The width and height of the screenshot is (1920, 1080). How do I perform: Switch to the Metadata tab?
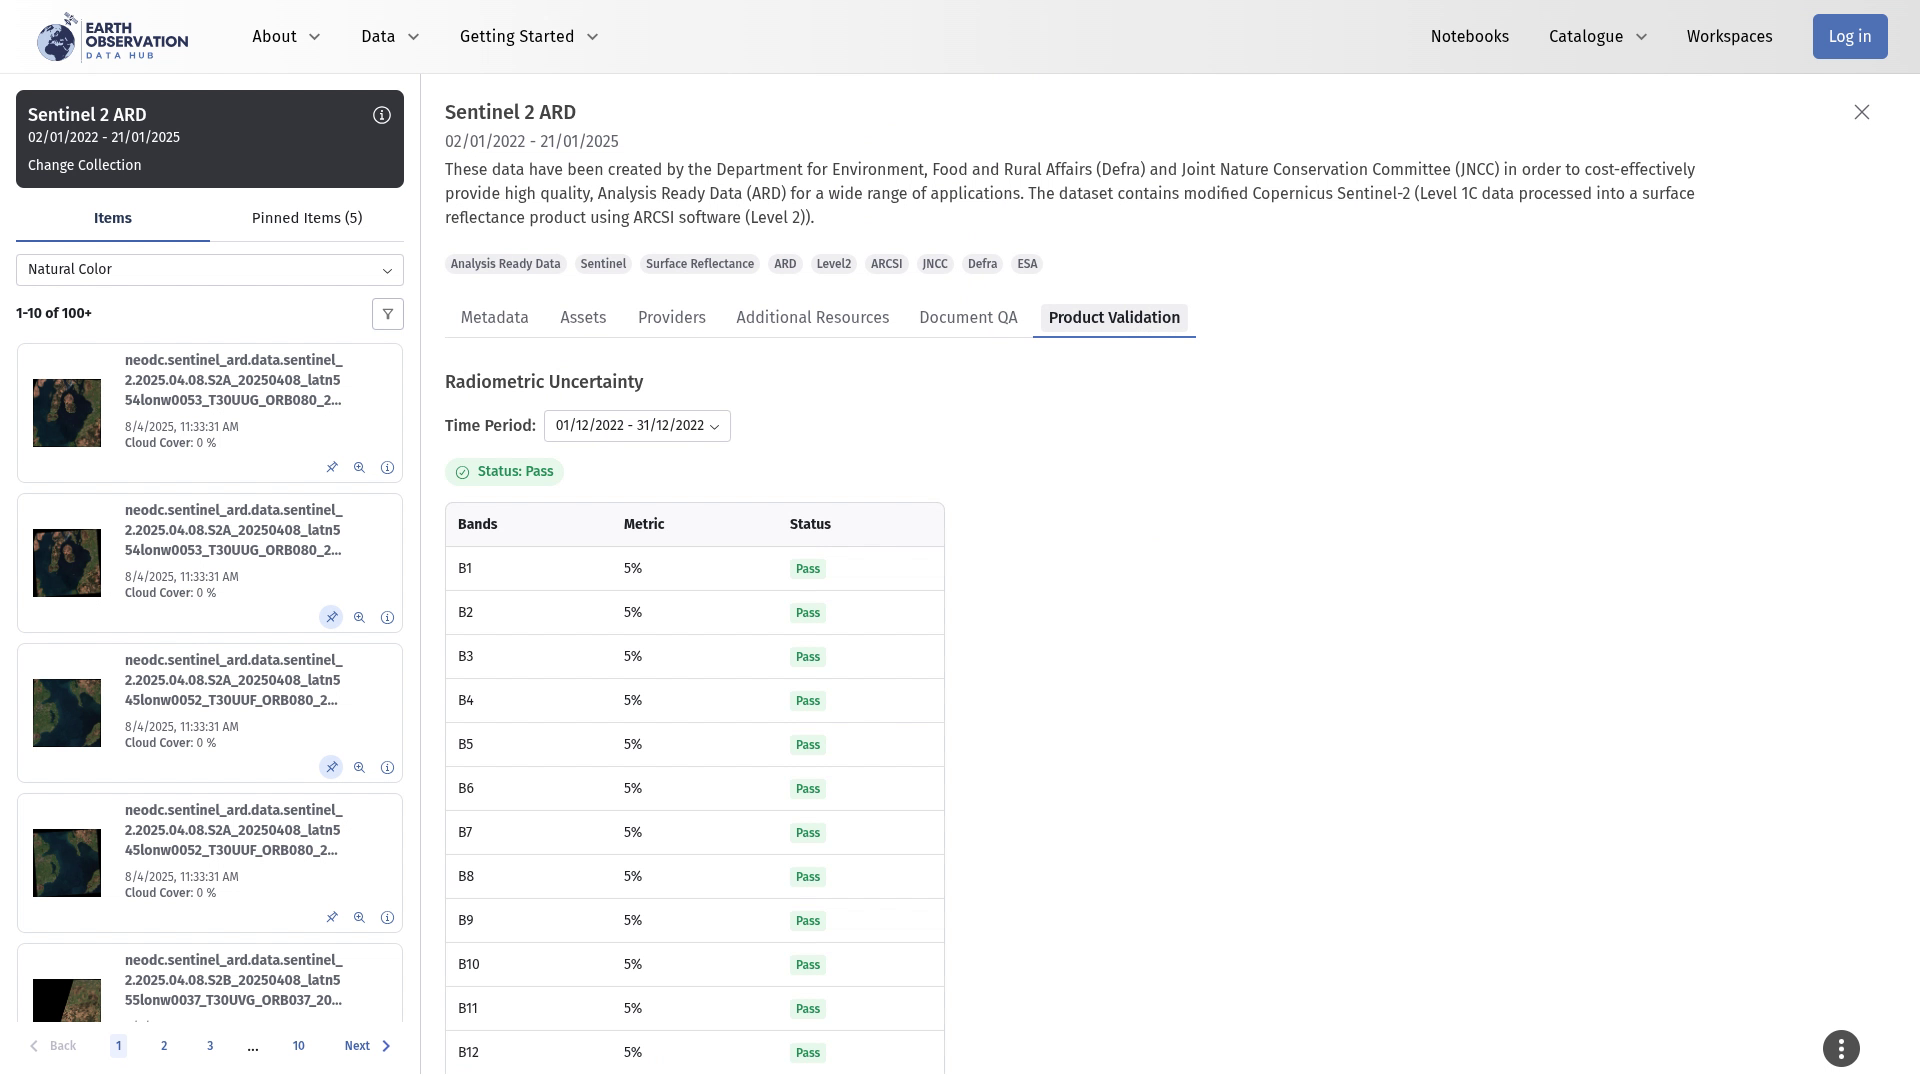coord(494,318)
